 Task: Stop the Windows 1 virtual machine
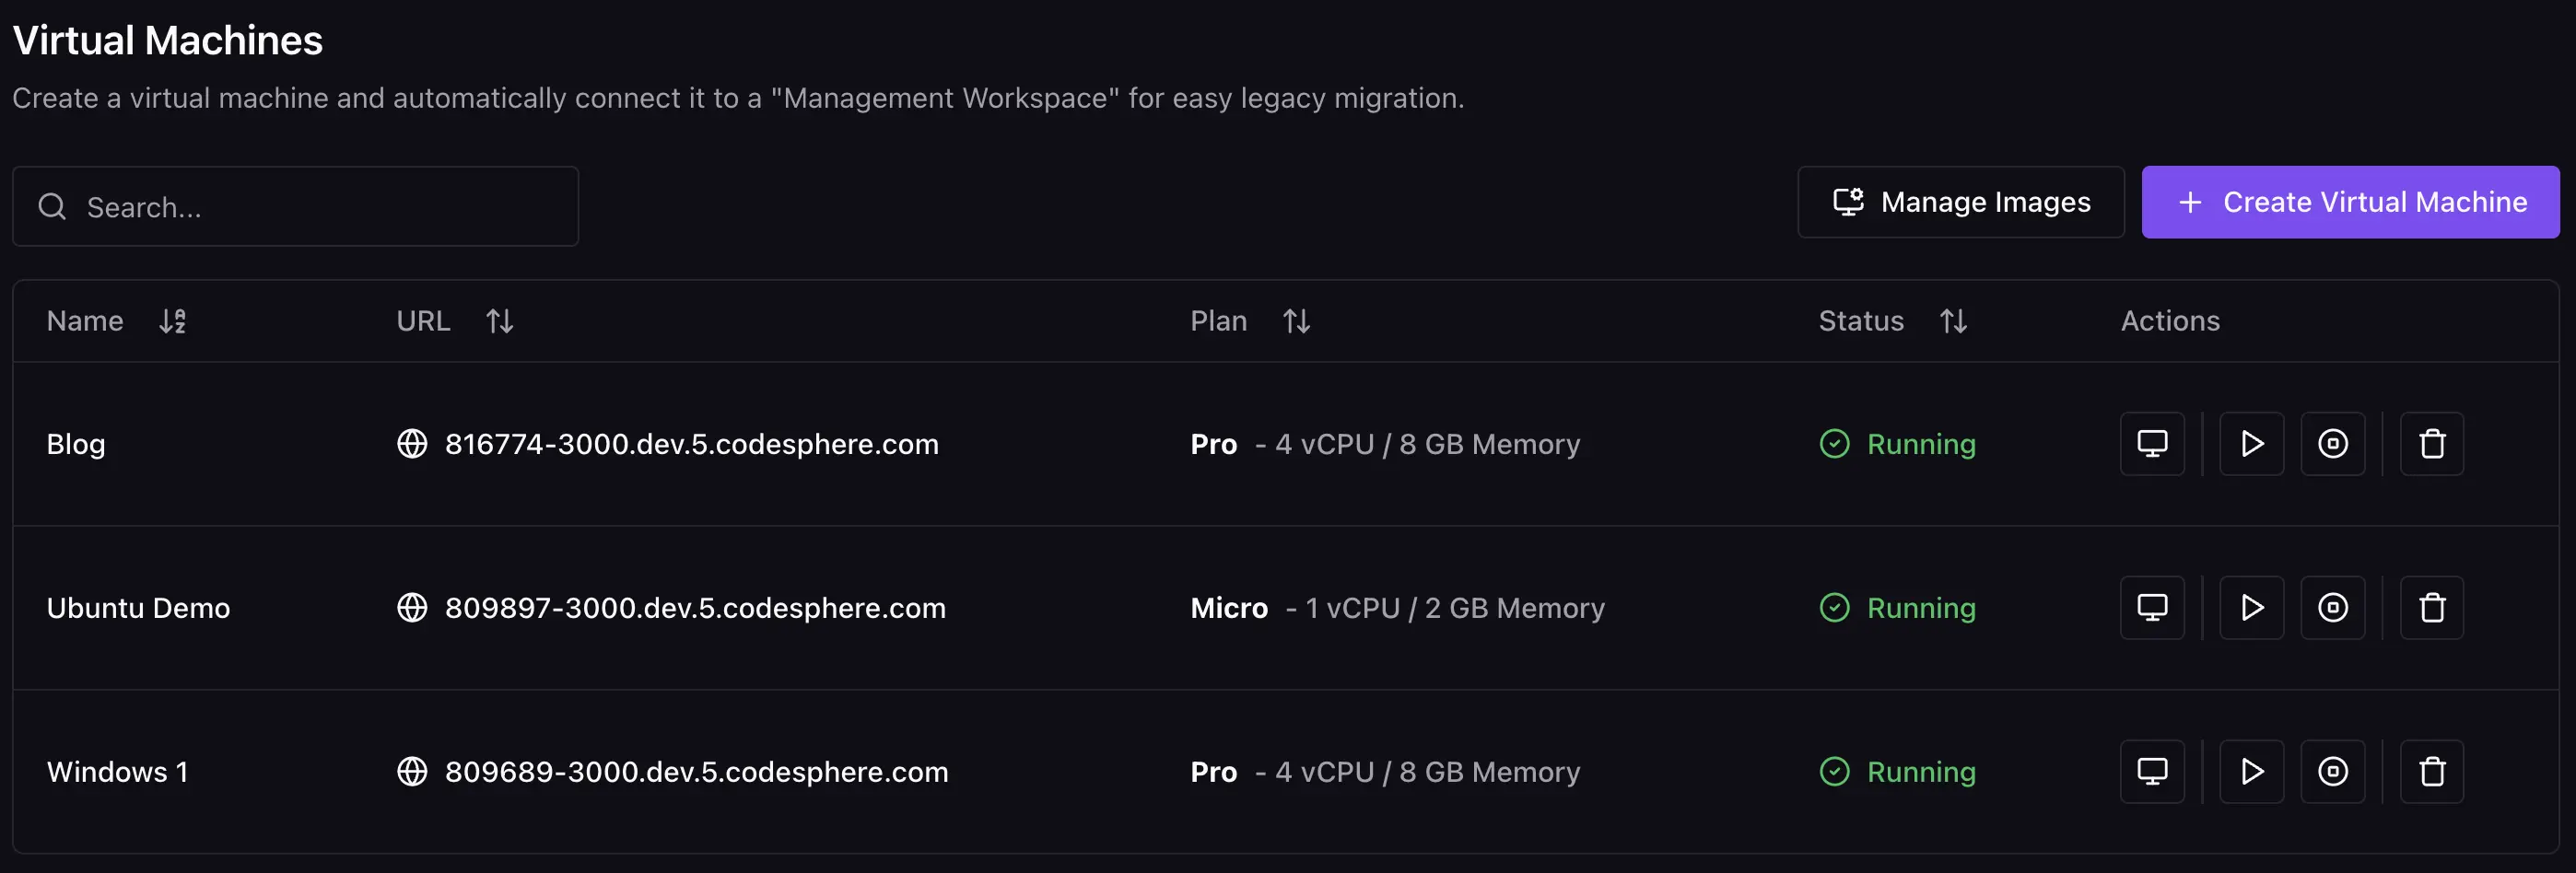(x=2333, y=771)
